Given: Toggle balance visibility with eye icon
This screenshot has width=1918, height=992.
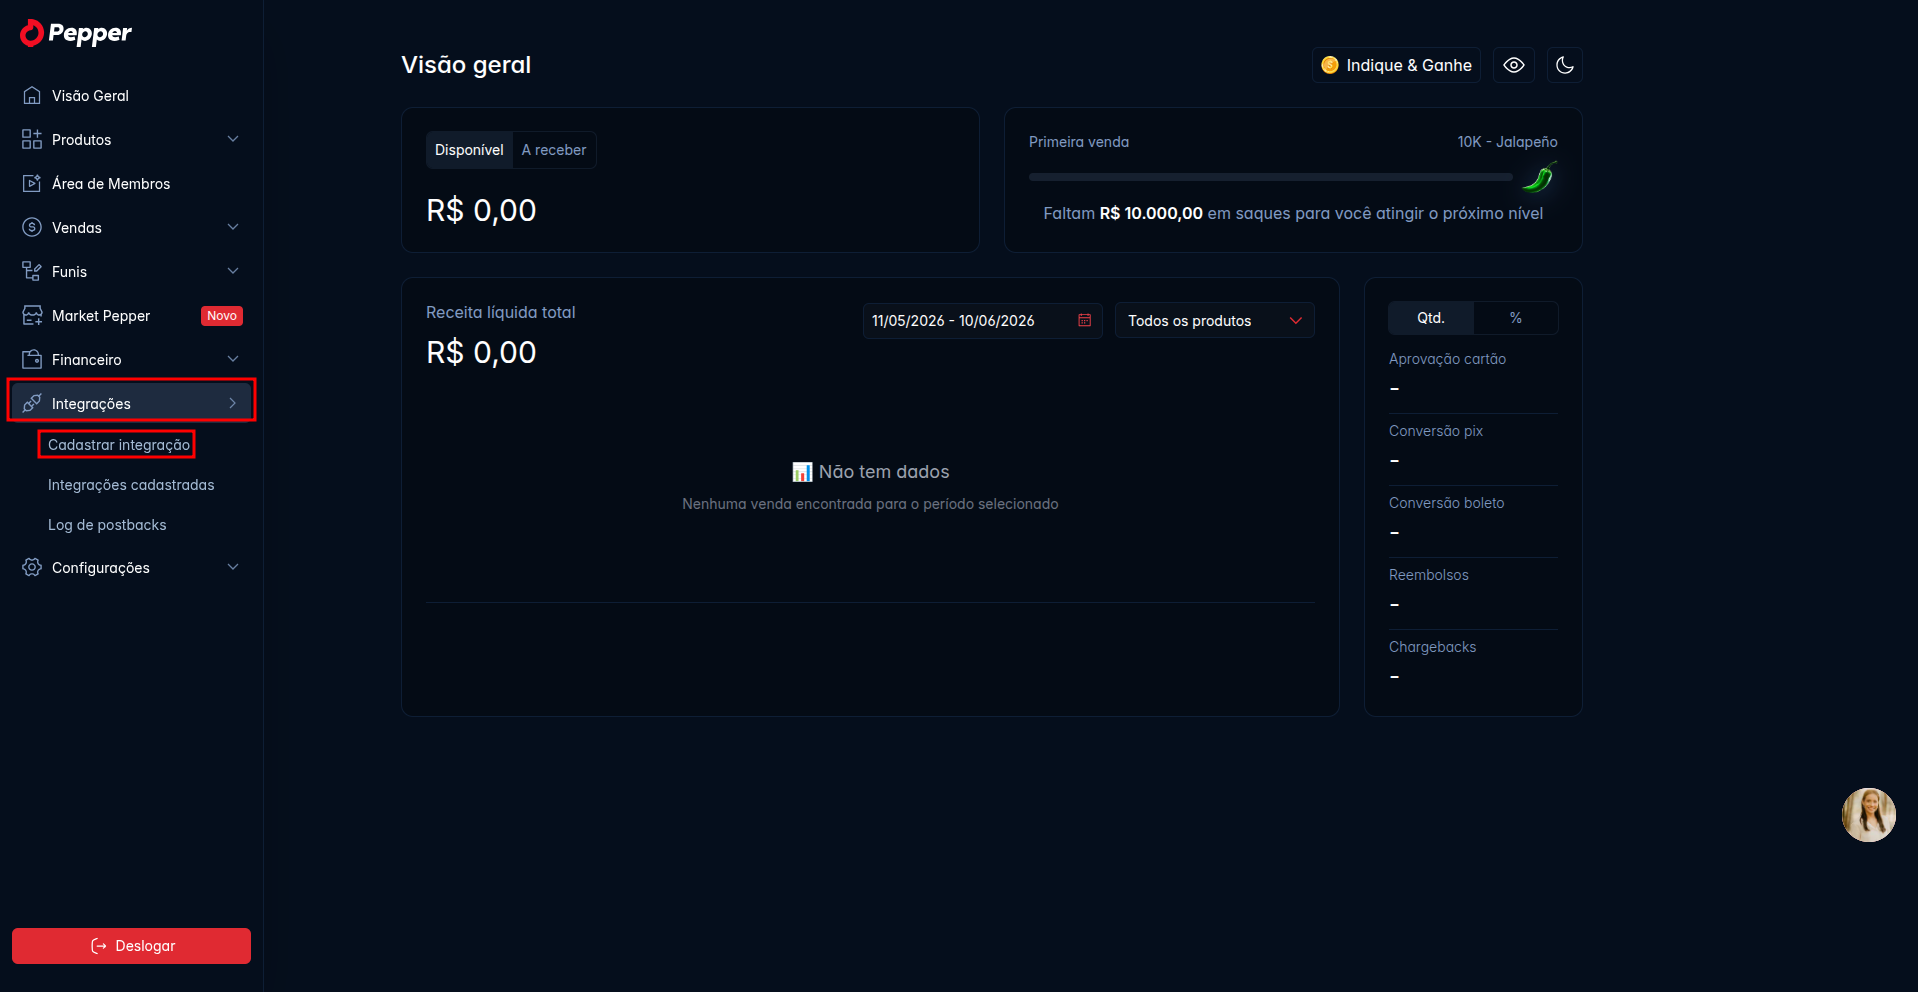Looking at the screenshot, I should [1514, 65].
